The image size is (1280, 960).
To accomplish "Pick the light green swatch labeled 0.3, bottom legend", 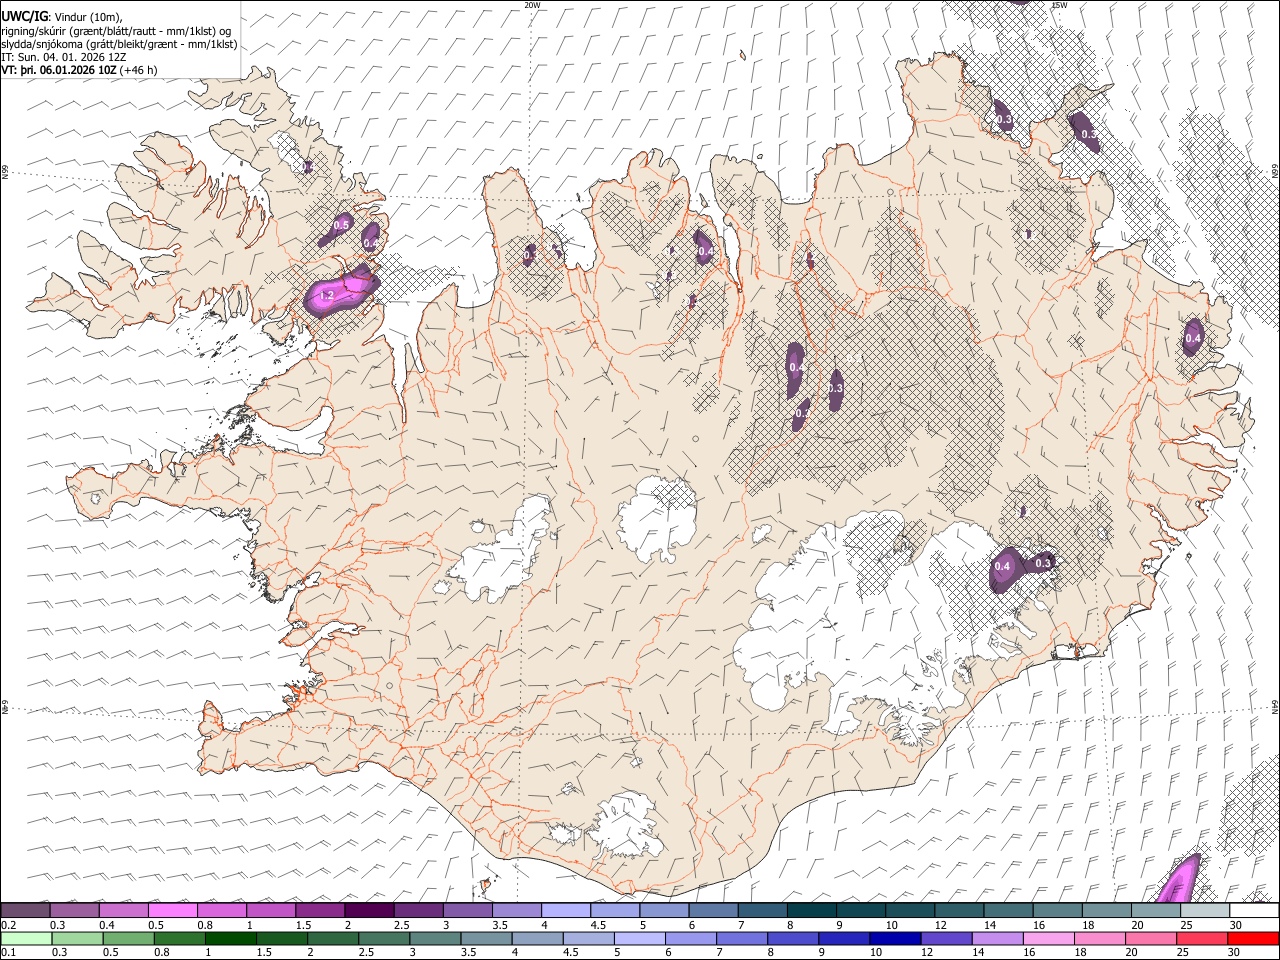I will [77, 939].
